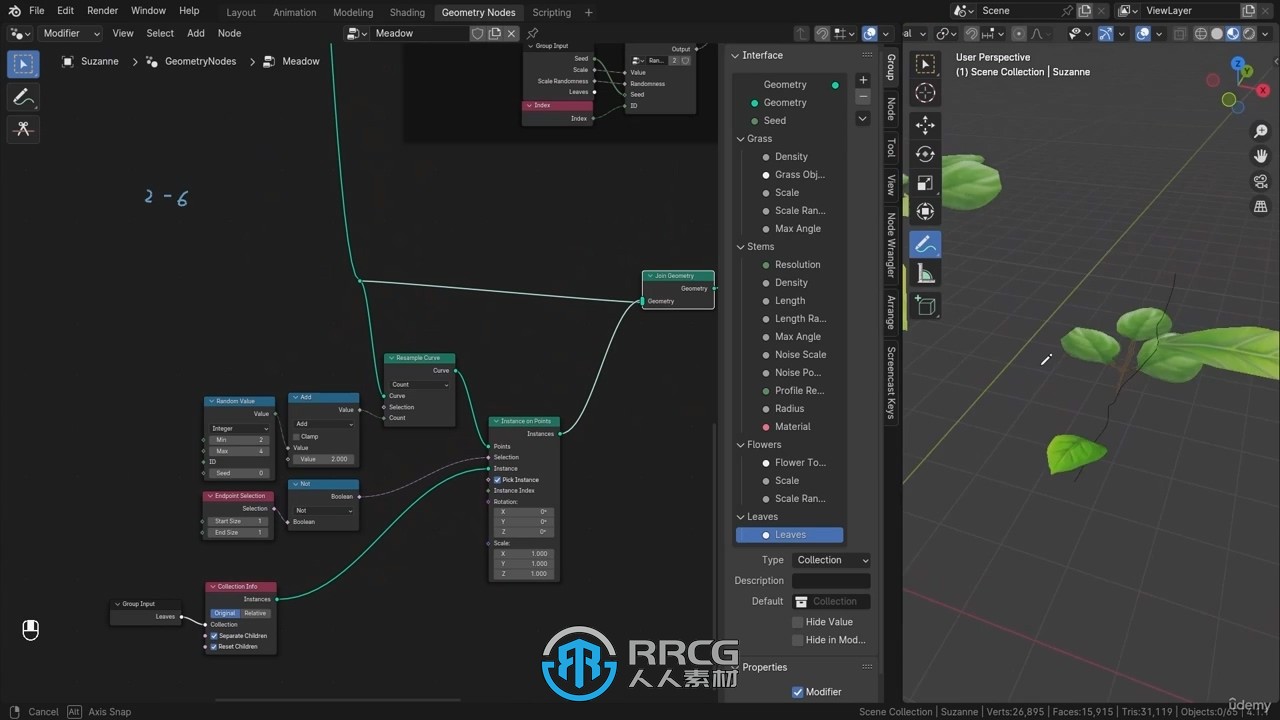Activate the Annotate tool in node editor
Image resolution: width=1280 pixels, height=720 pixels.
tap(24, 97)
